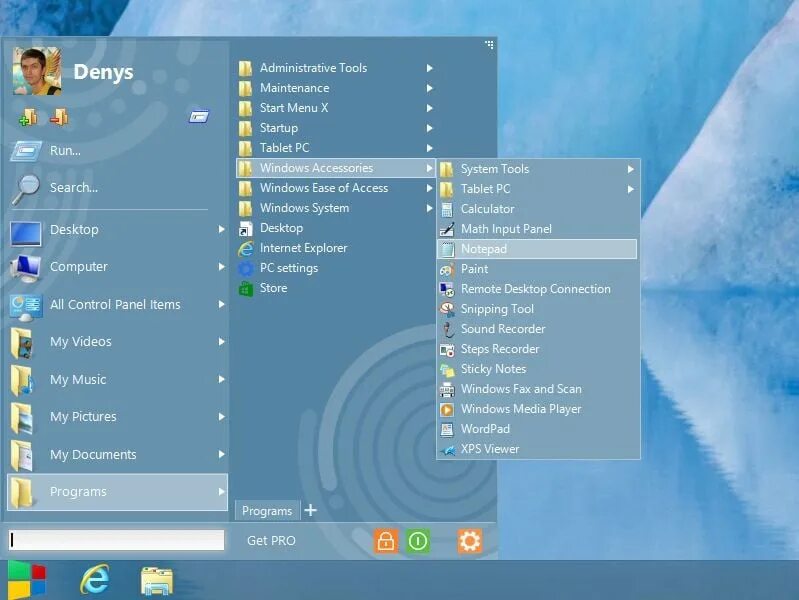The width and height of the screenshot is (799, 600).
Task: Click the Sticky Notes icon
Action: pyautogui.click(x=447, y=369)
